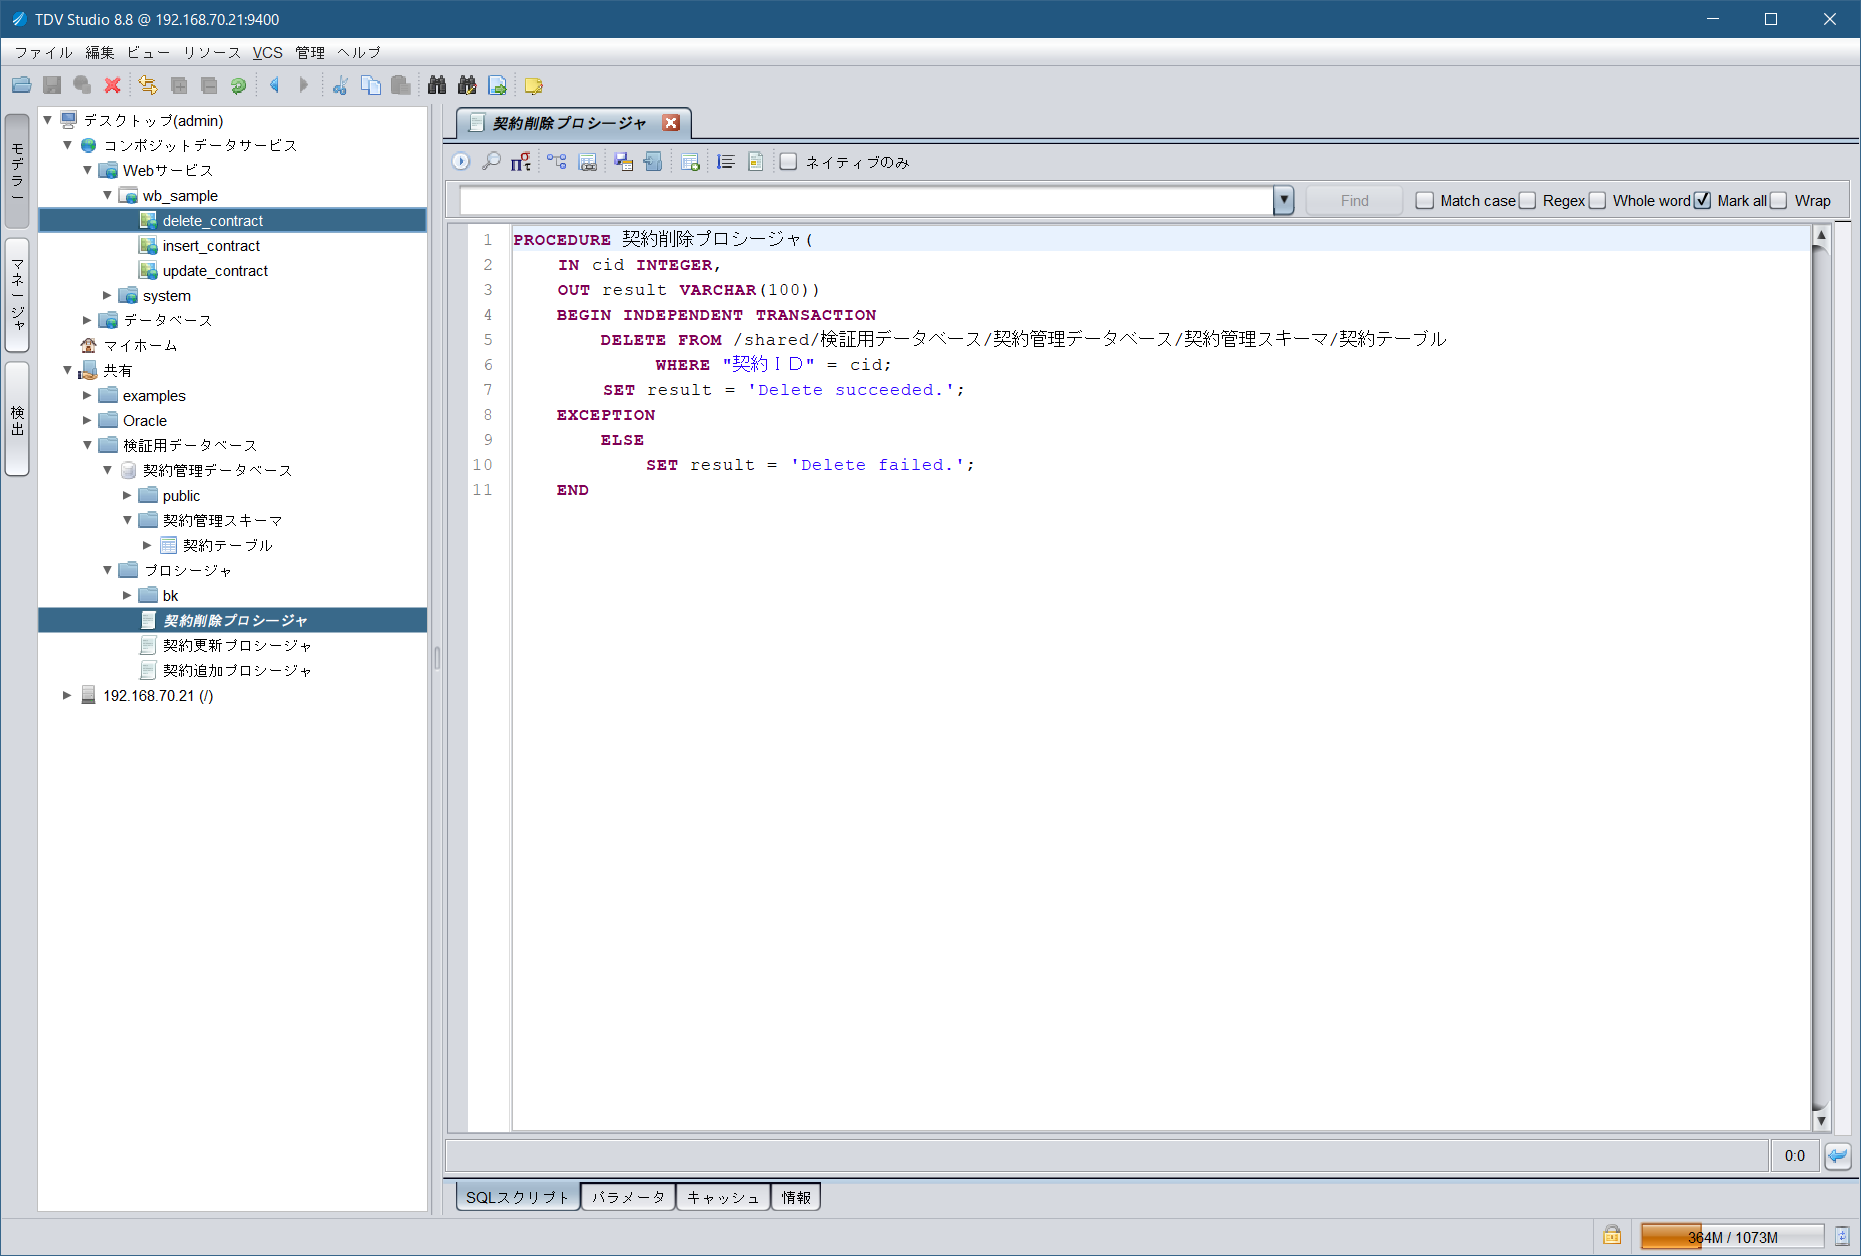Click the expand all (plus) toolbar icon
The height and width of the screenshot is (1256, 1861).
(x=179, y=86)
